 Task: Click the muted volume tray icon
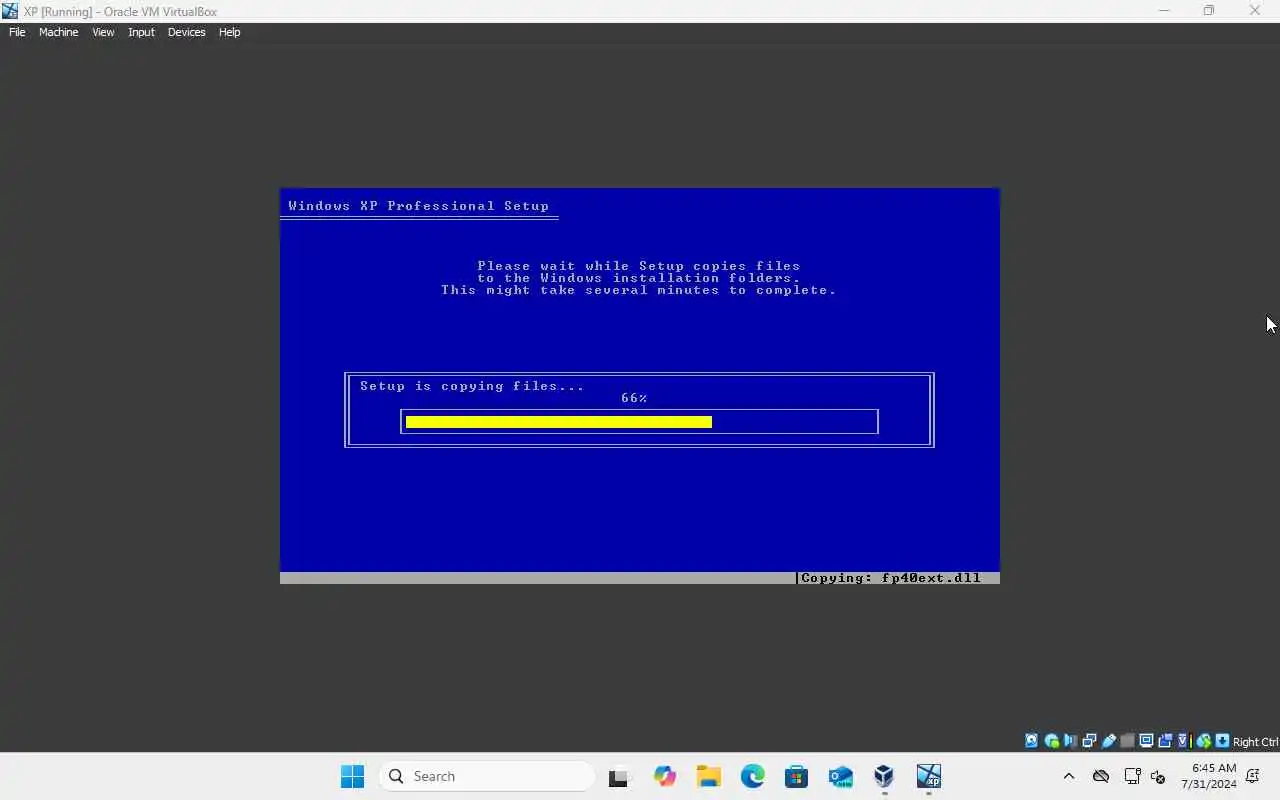coord(1158,776)
